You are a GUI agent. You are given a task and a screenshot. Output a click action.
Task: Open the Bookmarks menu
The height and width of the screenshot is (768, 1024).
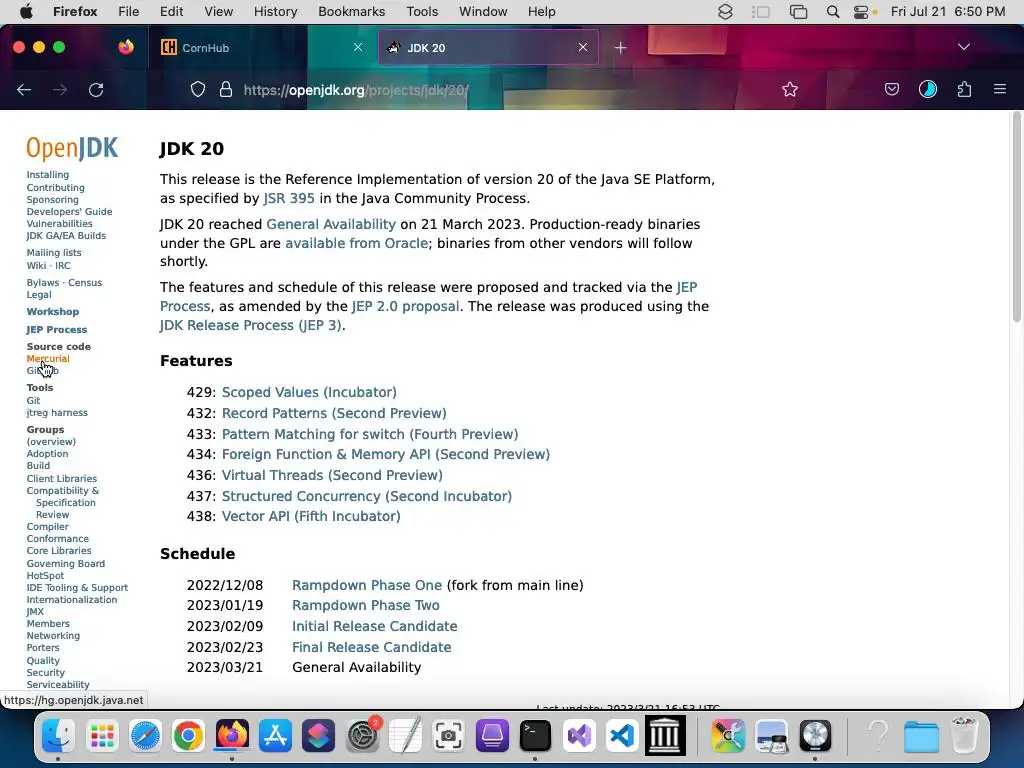point(351,12)
